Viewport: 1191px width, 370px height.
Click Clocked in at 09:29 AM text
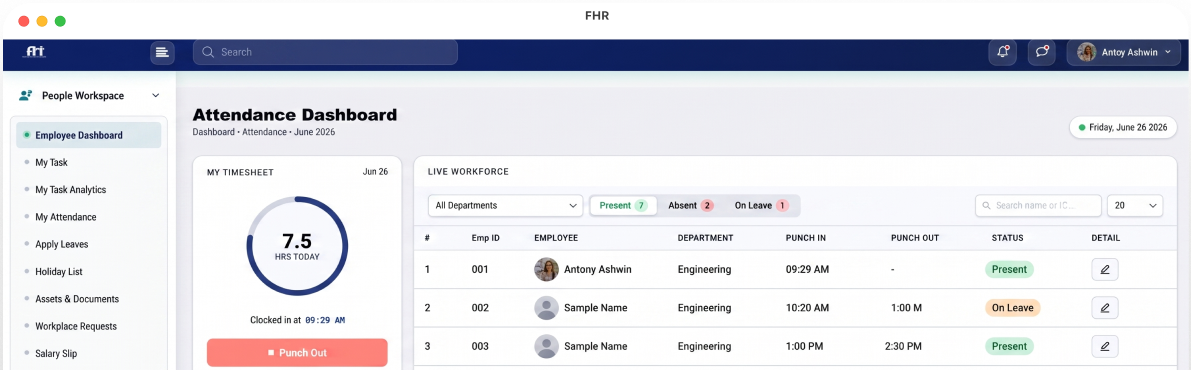click(x=297, y=320)
